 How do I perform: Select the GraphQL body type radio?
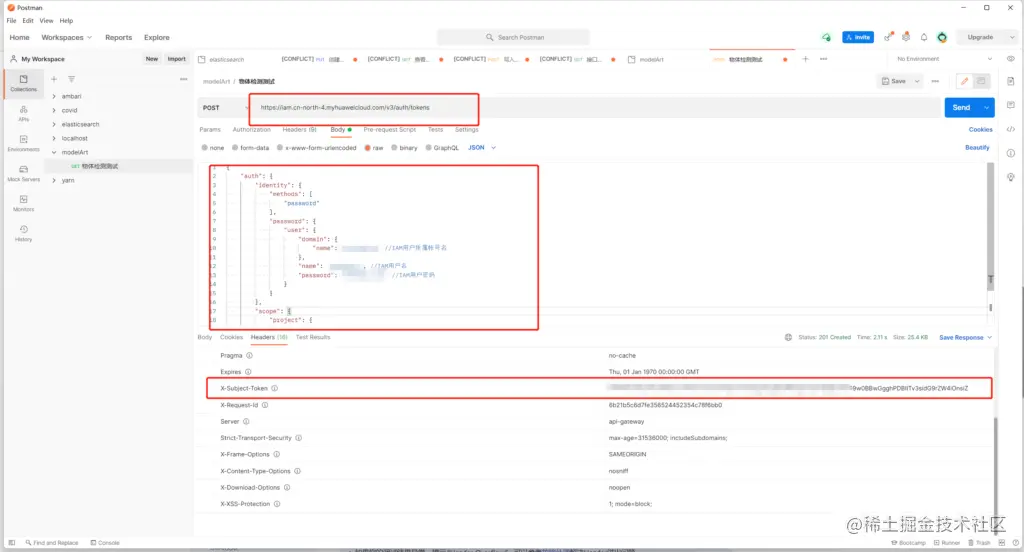(x=428, y=148)
